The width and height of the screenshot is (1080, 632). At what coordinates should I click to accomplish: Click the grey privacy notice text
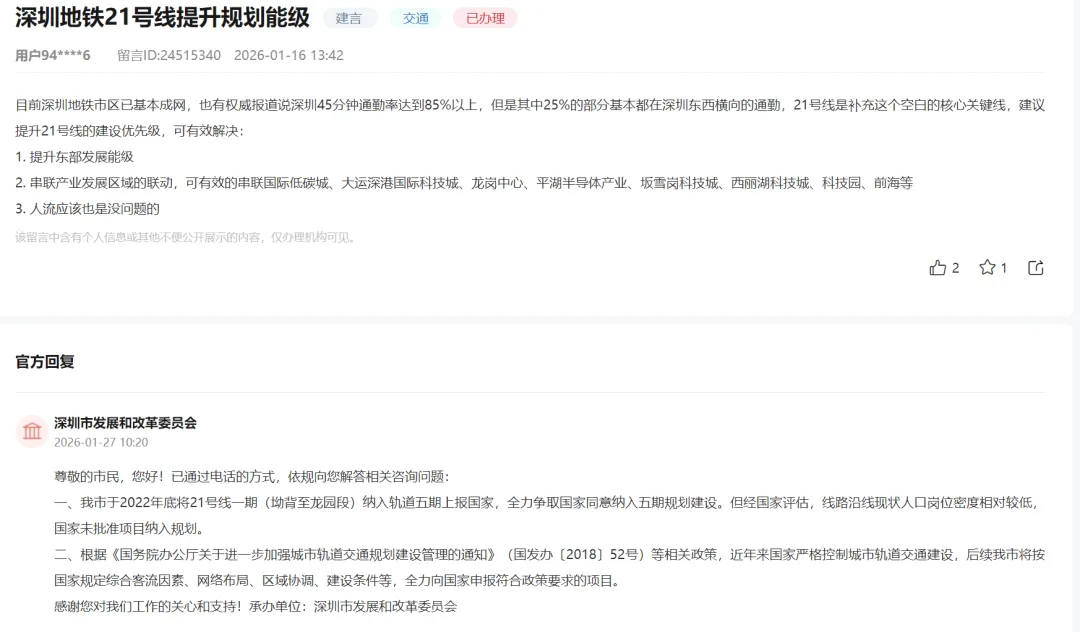(x=186, y=238)
